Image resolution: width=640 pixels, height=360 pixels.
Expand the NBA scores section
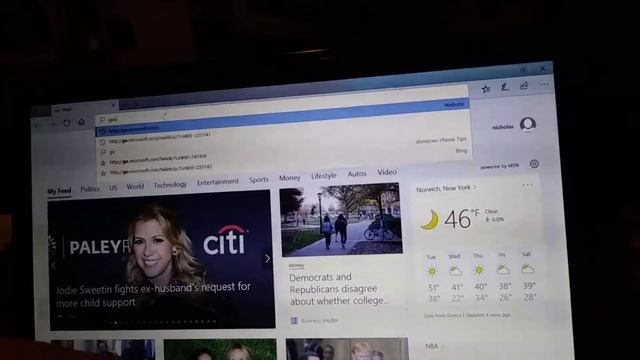point(434,347)
